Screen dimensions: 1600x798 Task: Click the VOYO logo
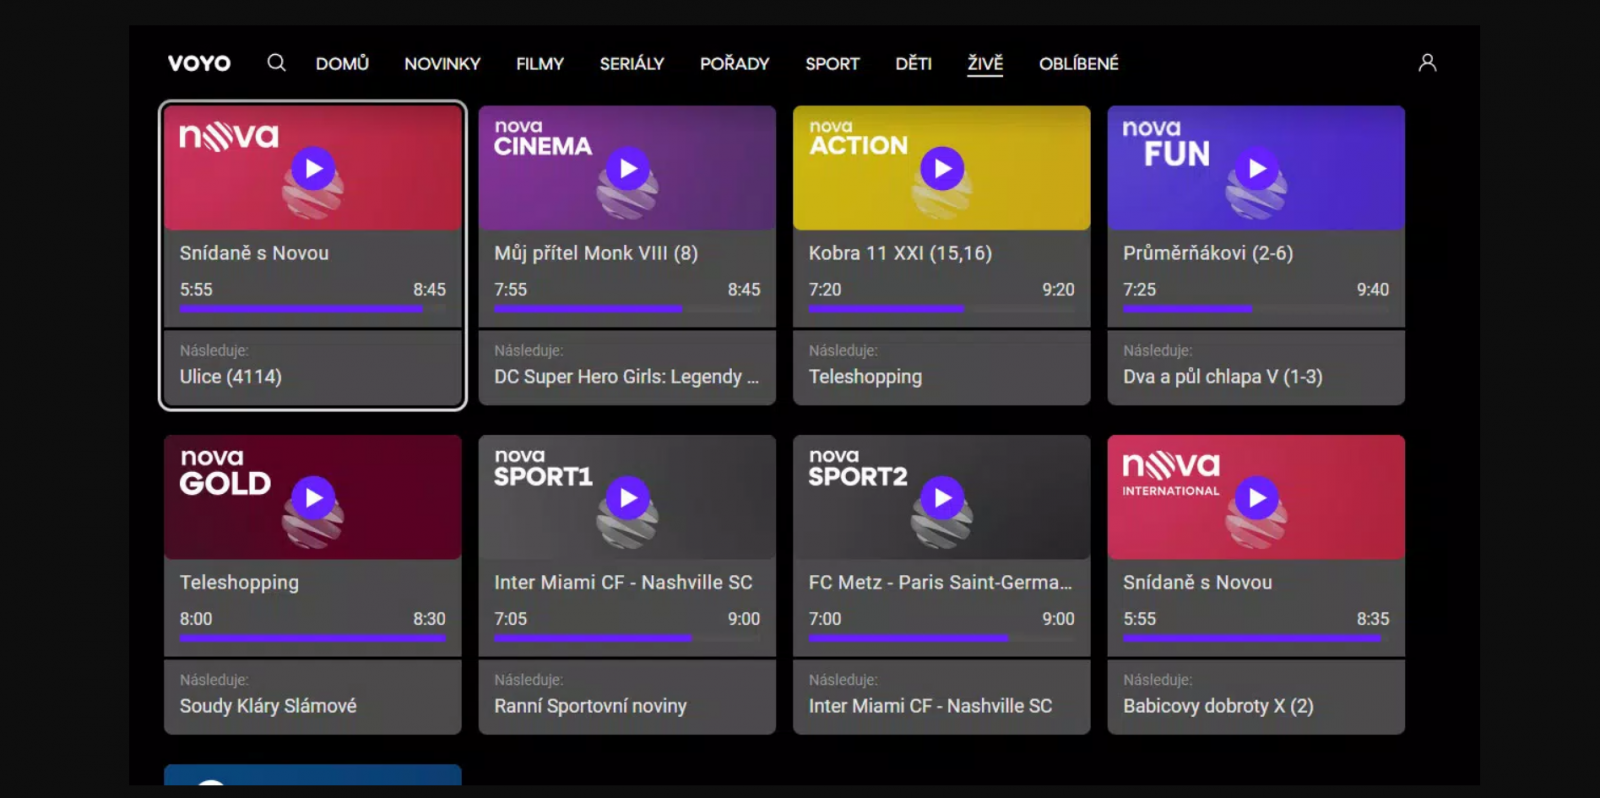tap(199, 63)
